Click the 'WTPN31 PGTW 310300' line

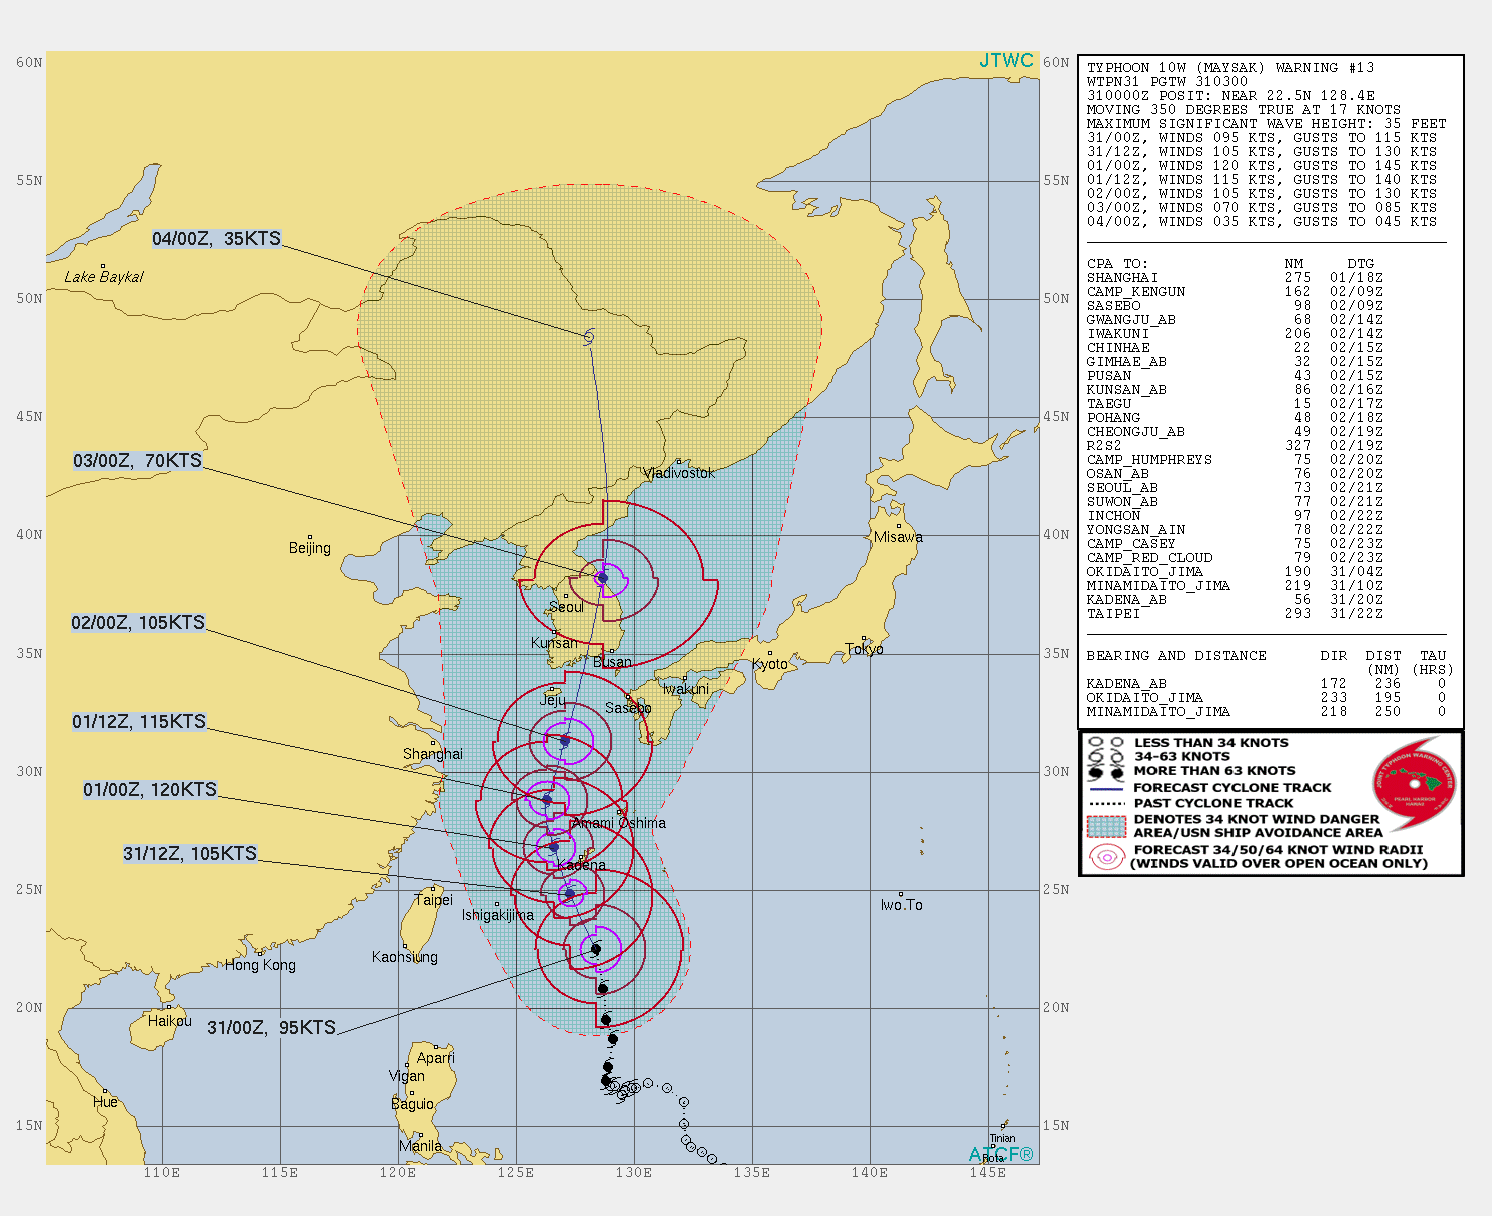[1167, 82]
